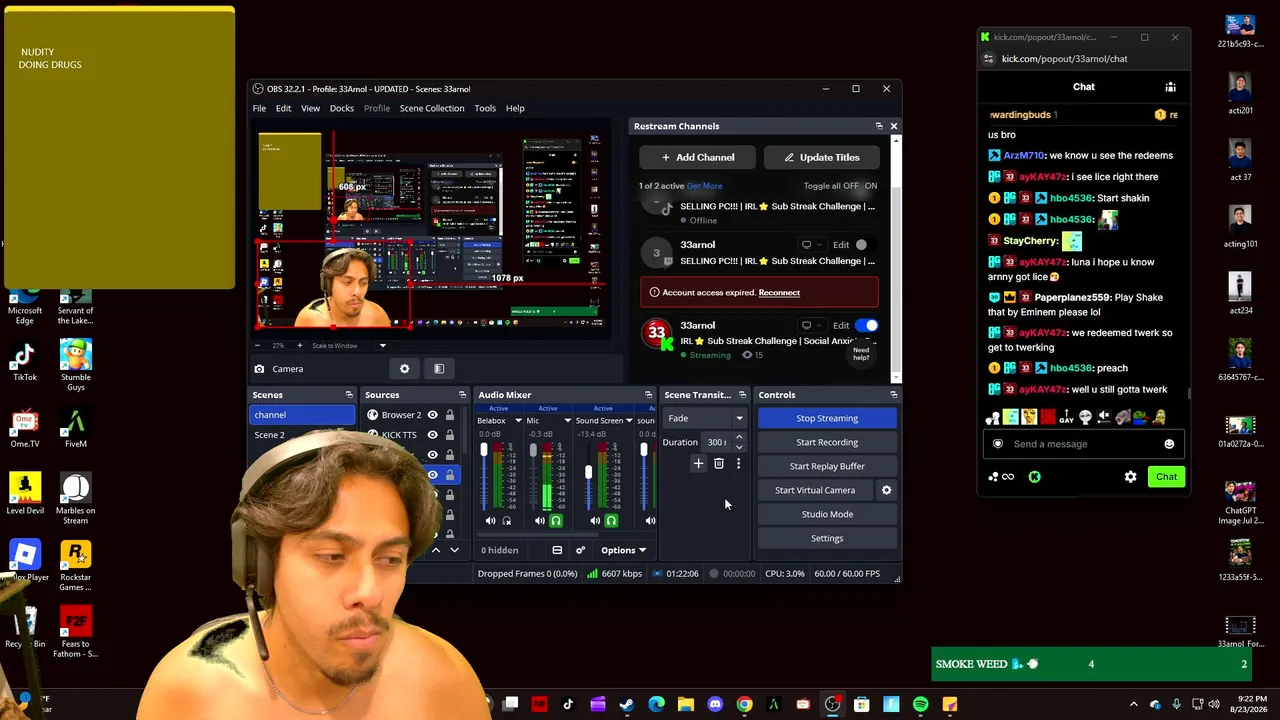The width and height of the screenshot is (1280, 720).
Task: Adjust the Mic volume slider
Action: [x=533, y=452]
